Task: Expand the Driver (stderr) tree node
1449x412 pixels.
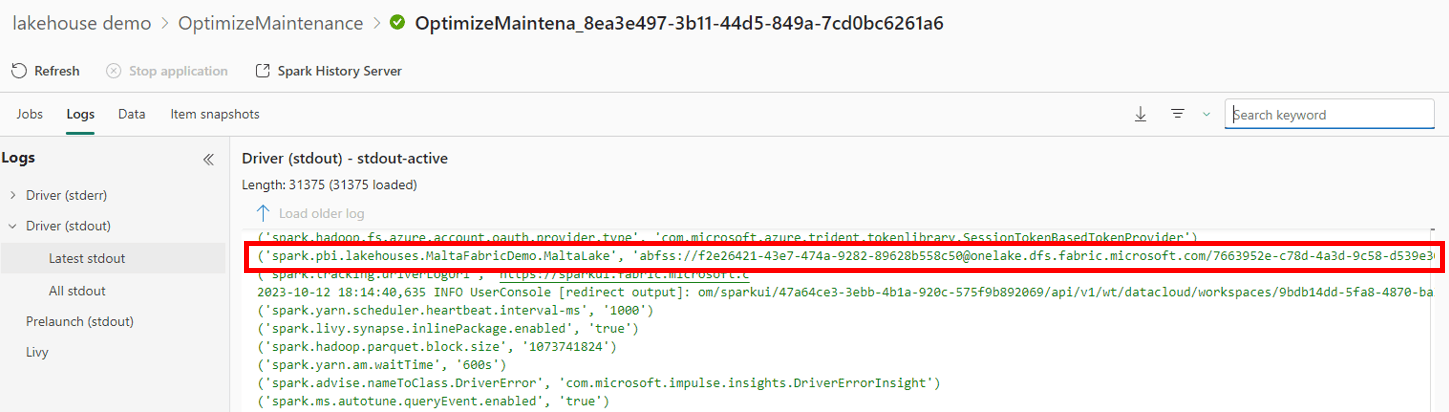Action: (x=13, y=195)
